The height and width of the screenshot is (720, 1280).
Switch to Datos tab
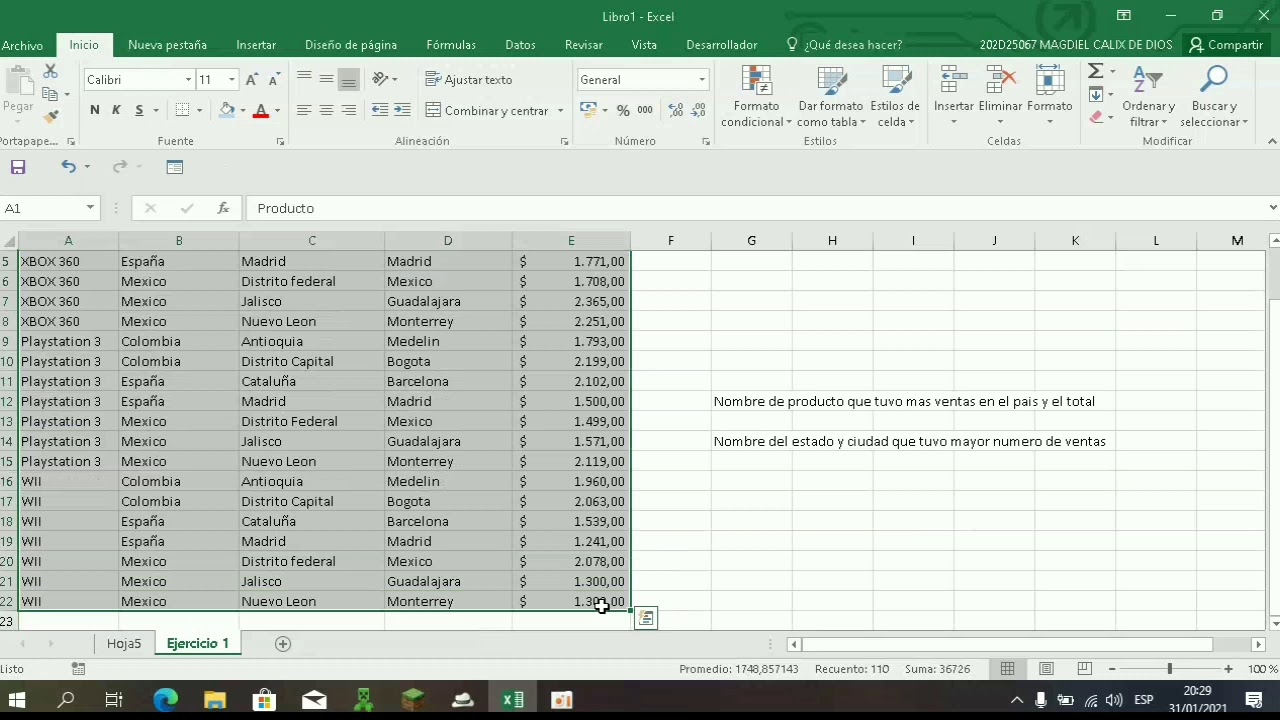(x=520, y=45)
